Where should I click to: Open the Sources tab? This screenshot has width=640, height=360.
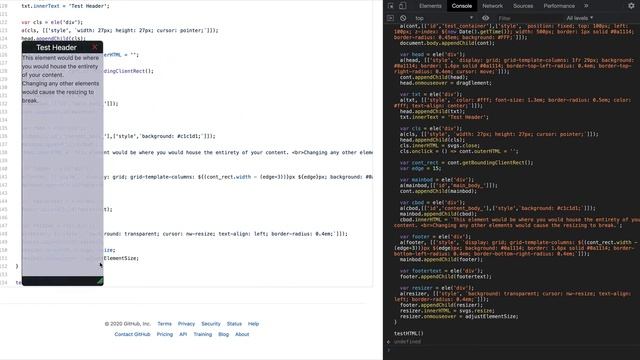click(x=523, y=6)
